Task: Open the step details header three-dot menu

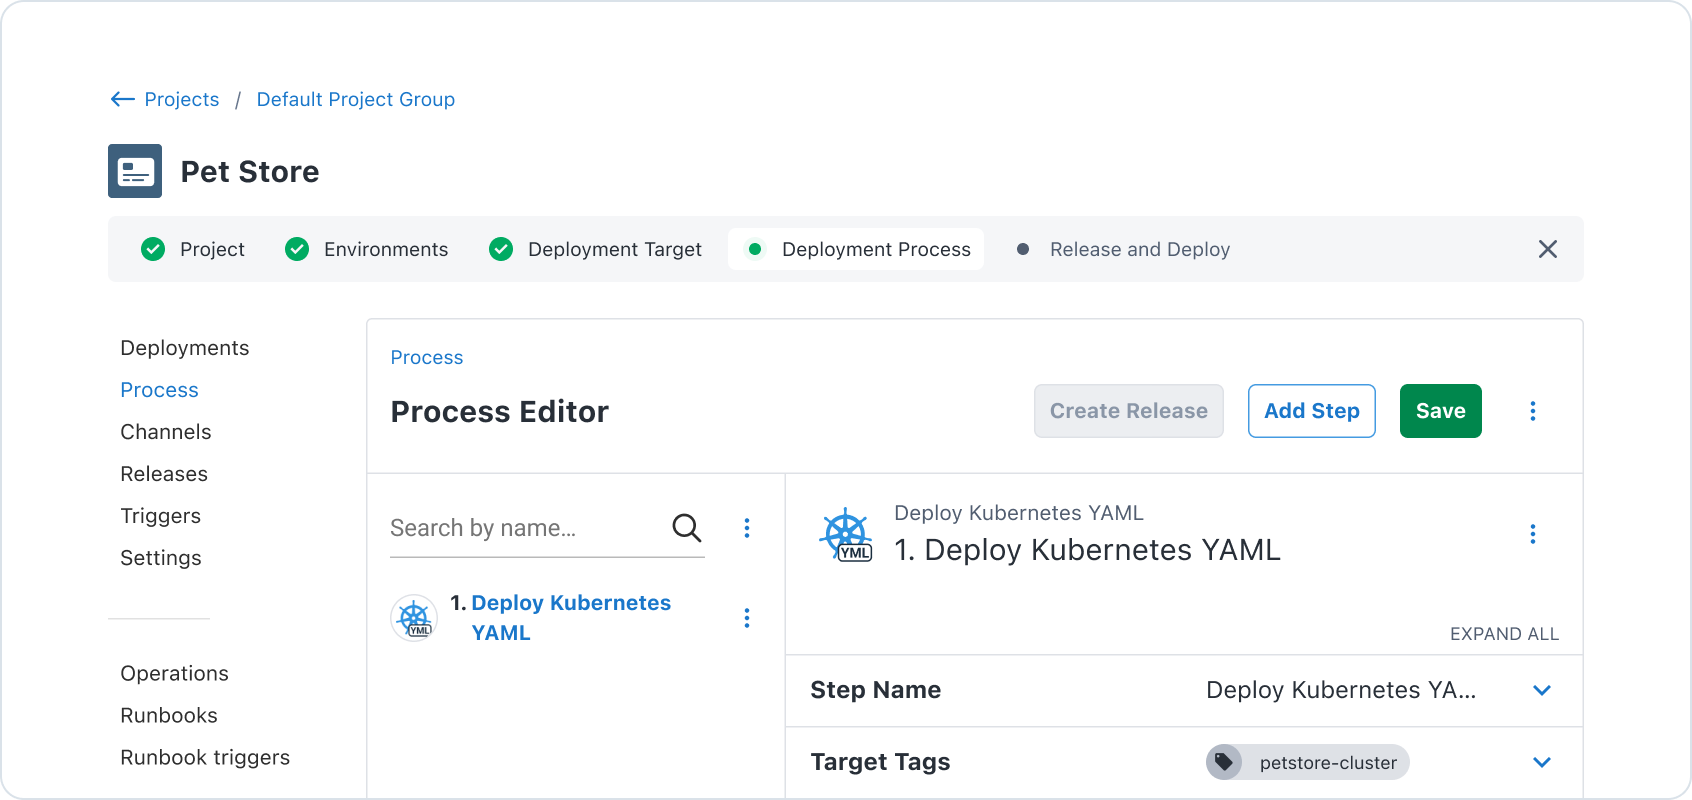Action: (x=1532, y=534)
